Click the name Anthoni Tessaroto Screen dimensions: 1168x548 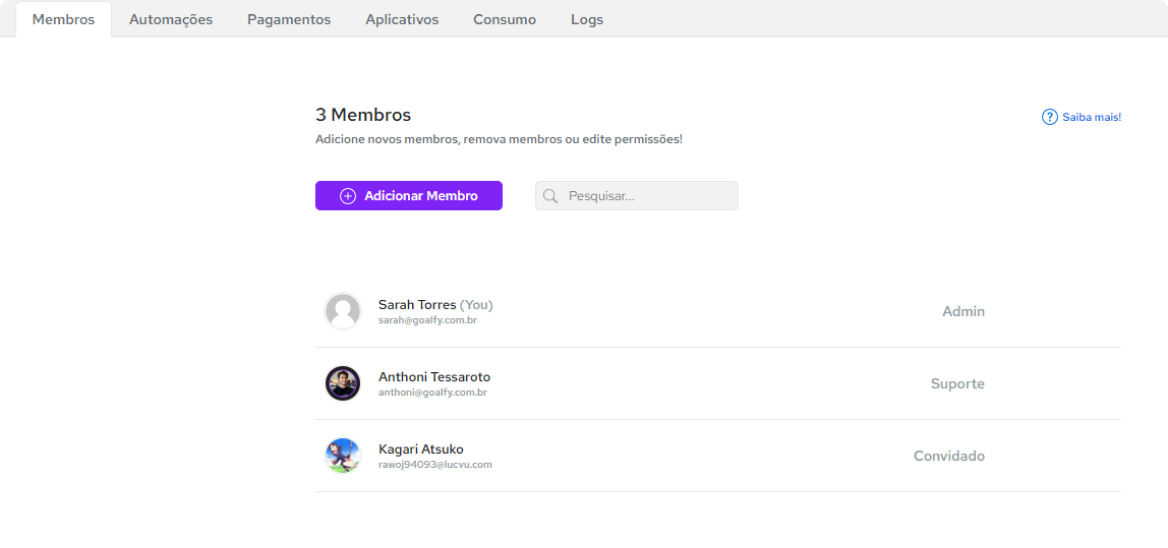pyautogui.click(x=434, y=377)
